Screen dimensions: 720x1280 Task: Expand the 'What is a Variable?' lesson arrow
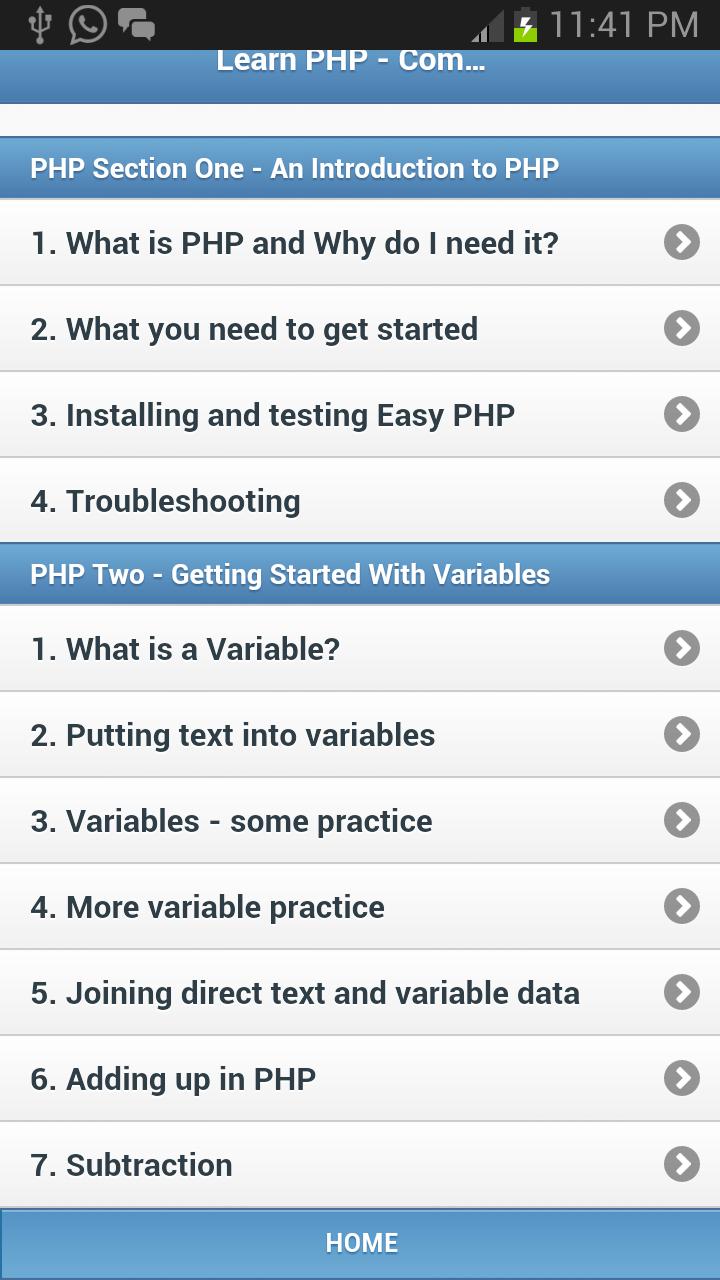pos(681,648)
